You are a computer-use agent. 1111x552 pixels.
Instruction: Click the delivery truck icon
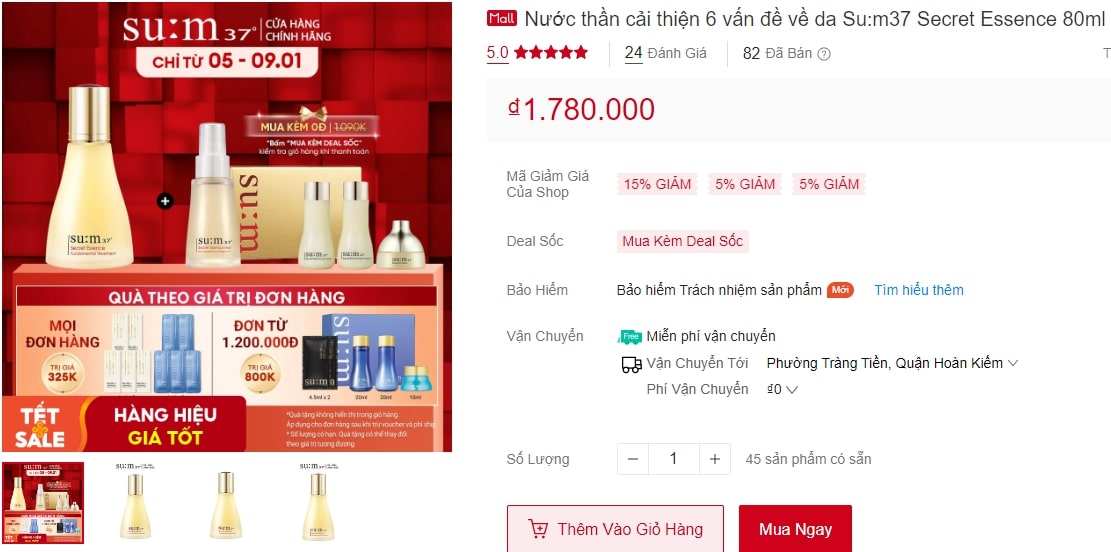click(631, 364)
